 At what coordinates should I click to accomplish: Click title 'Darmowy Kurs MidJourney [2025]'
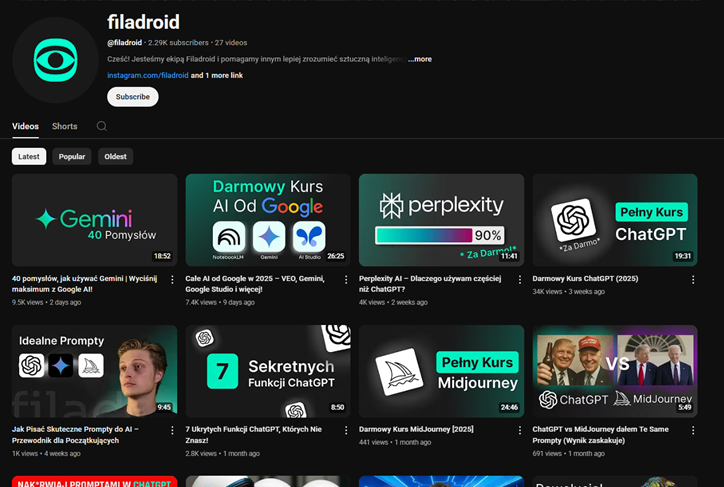(416, 429)
